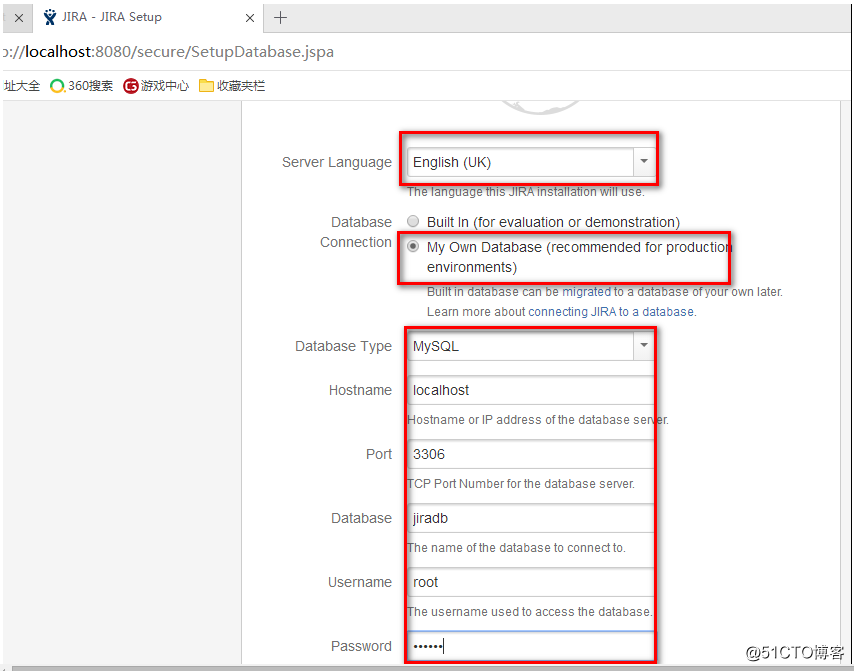Open the 址大全 bookmark
Screen dimensions: 854x671
click(22, 86)
